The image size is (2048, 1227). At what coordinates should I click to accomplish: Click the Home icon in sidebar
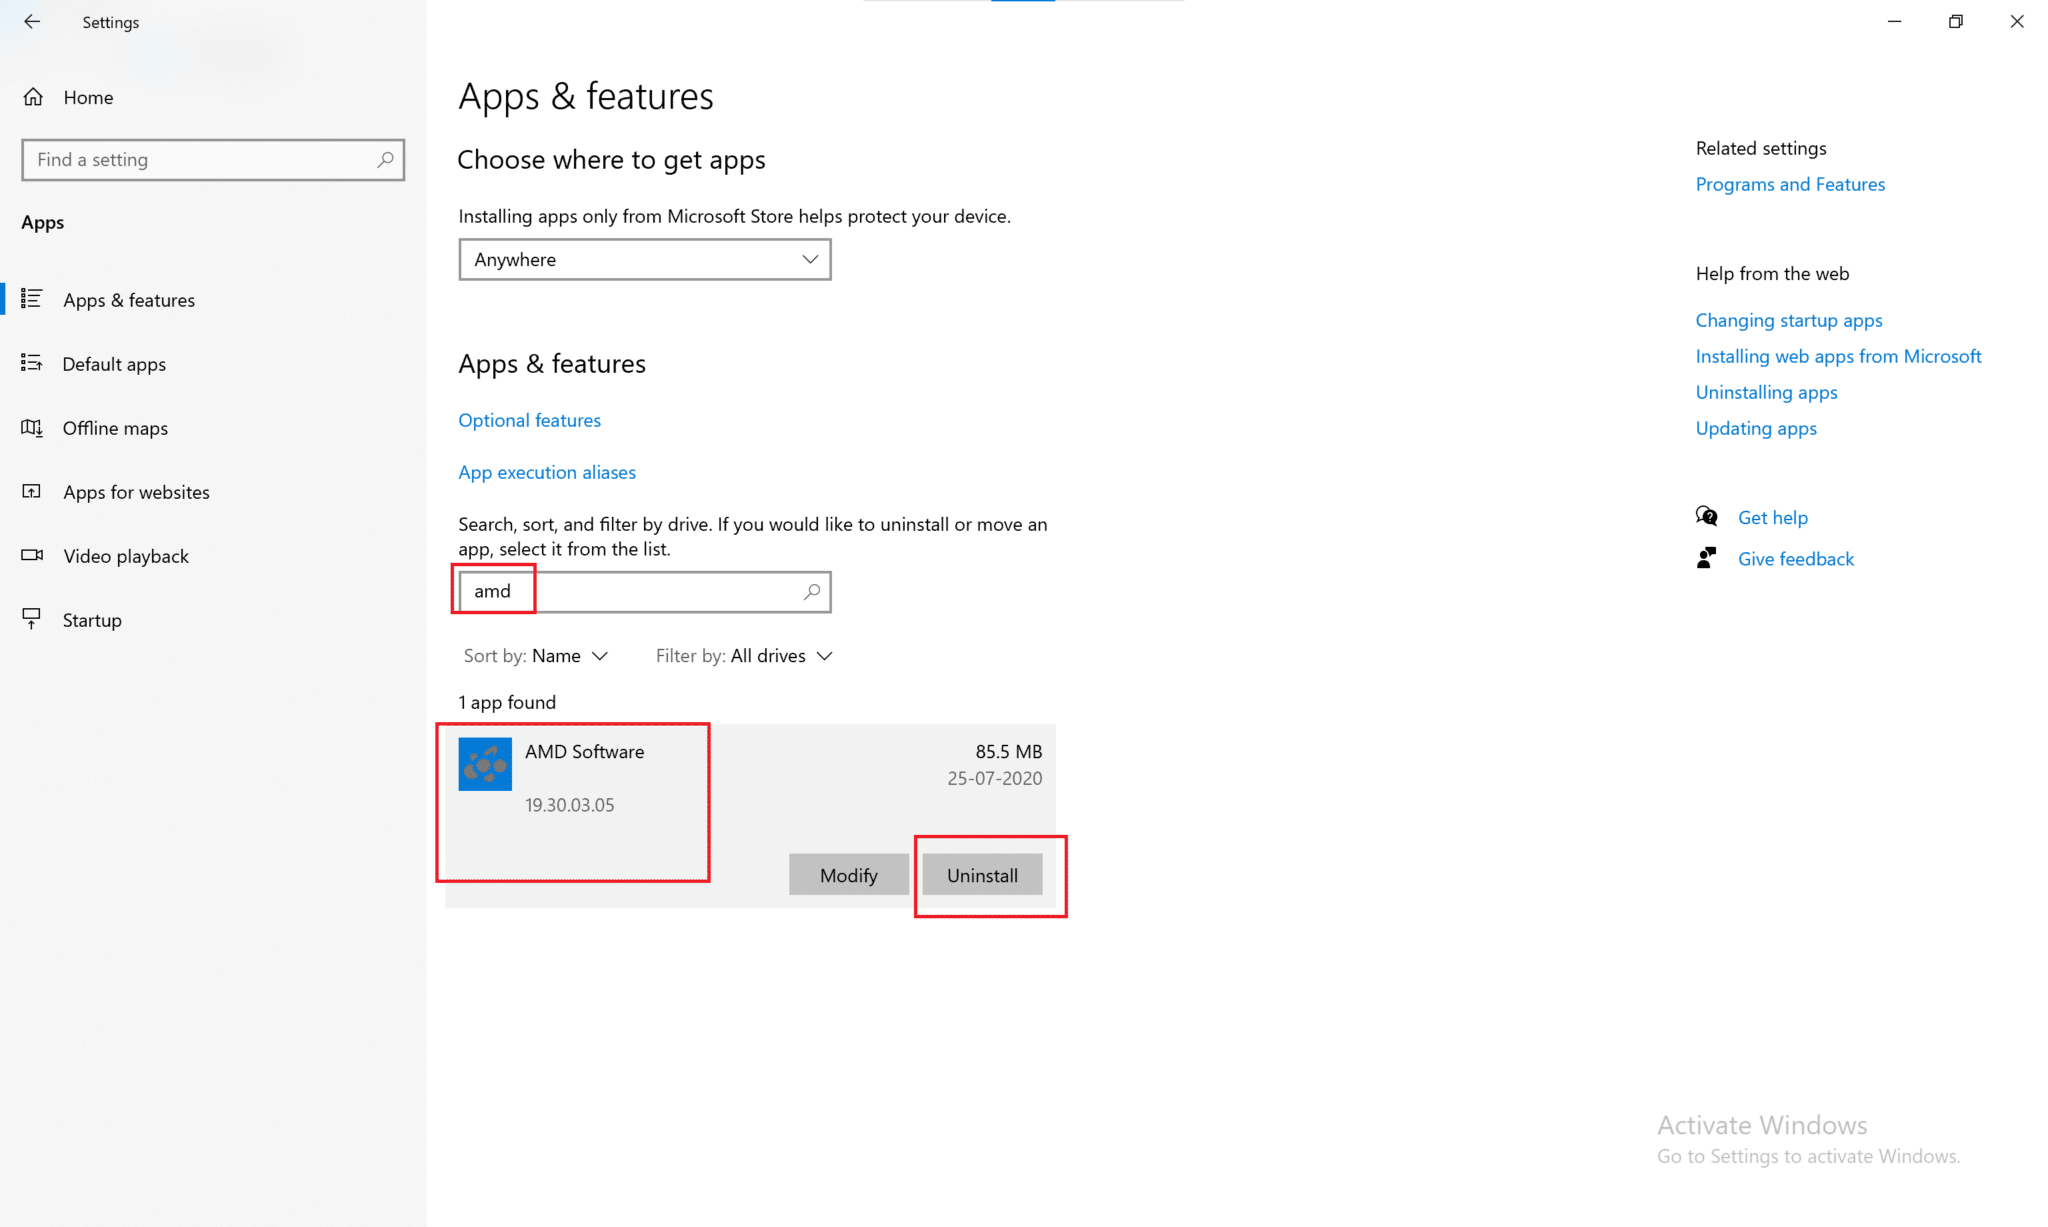coord(33,97)
